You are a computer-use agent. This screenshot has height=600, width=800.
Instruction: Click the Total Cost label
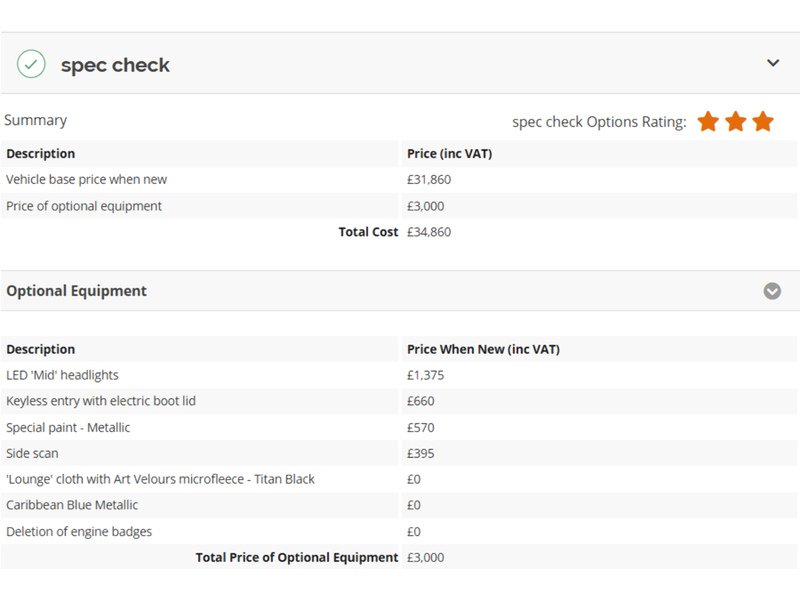368,232
